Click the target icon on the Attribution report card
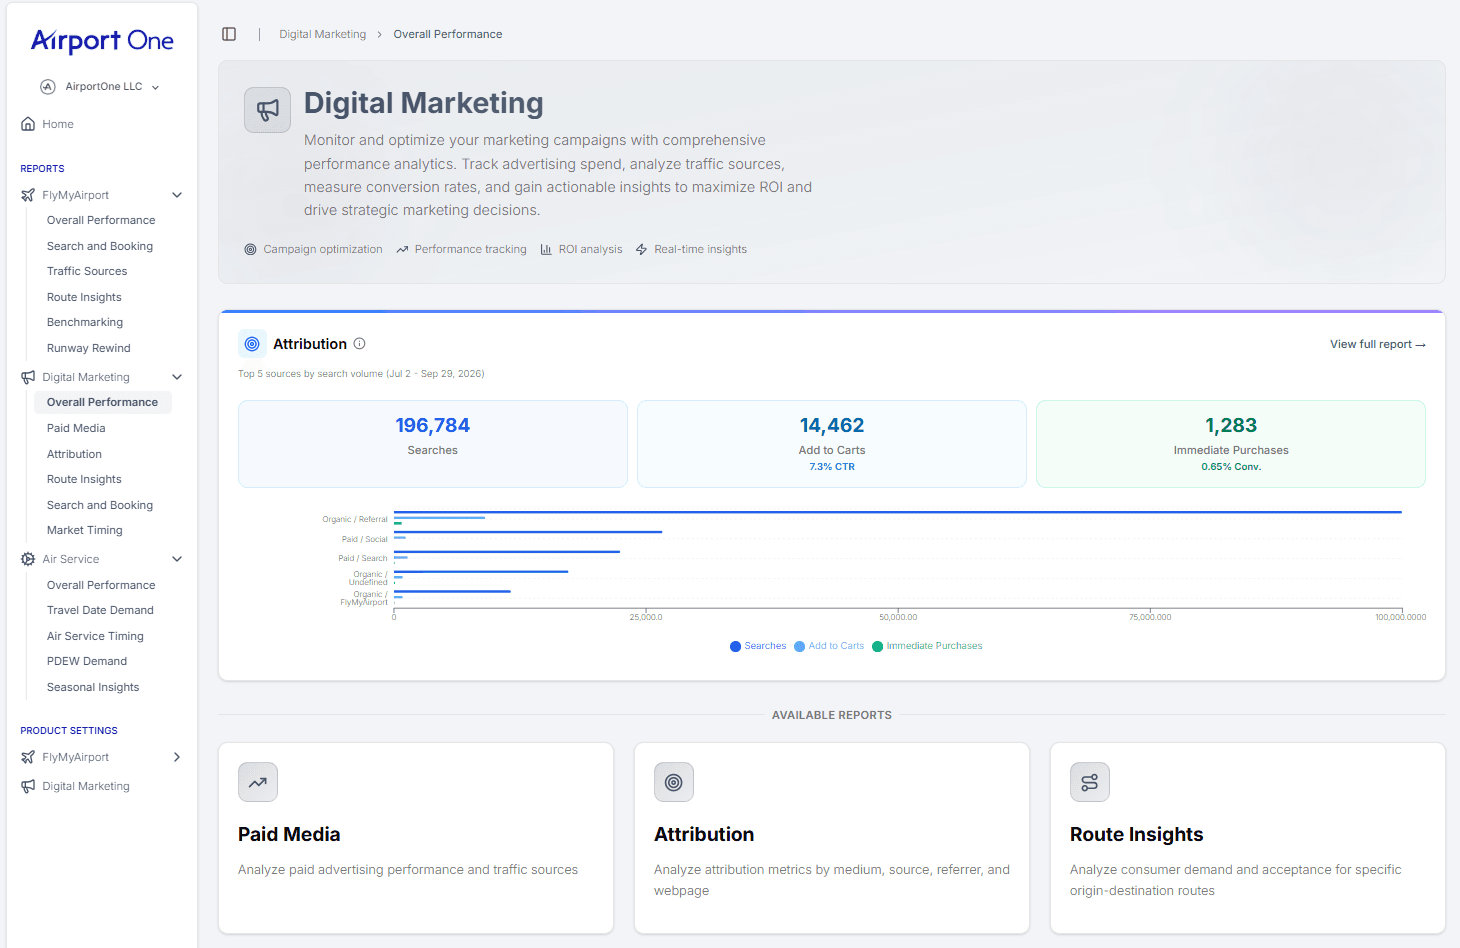This screenshot has width=1460, height=948. (674, 782)
